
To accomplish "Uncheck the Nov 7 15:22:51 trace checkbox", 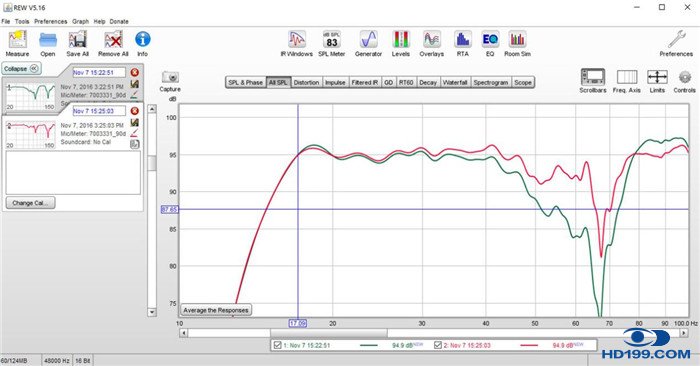I will pyautogui.click(x=277, y=345).
